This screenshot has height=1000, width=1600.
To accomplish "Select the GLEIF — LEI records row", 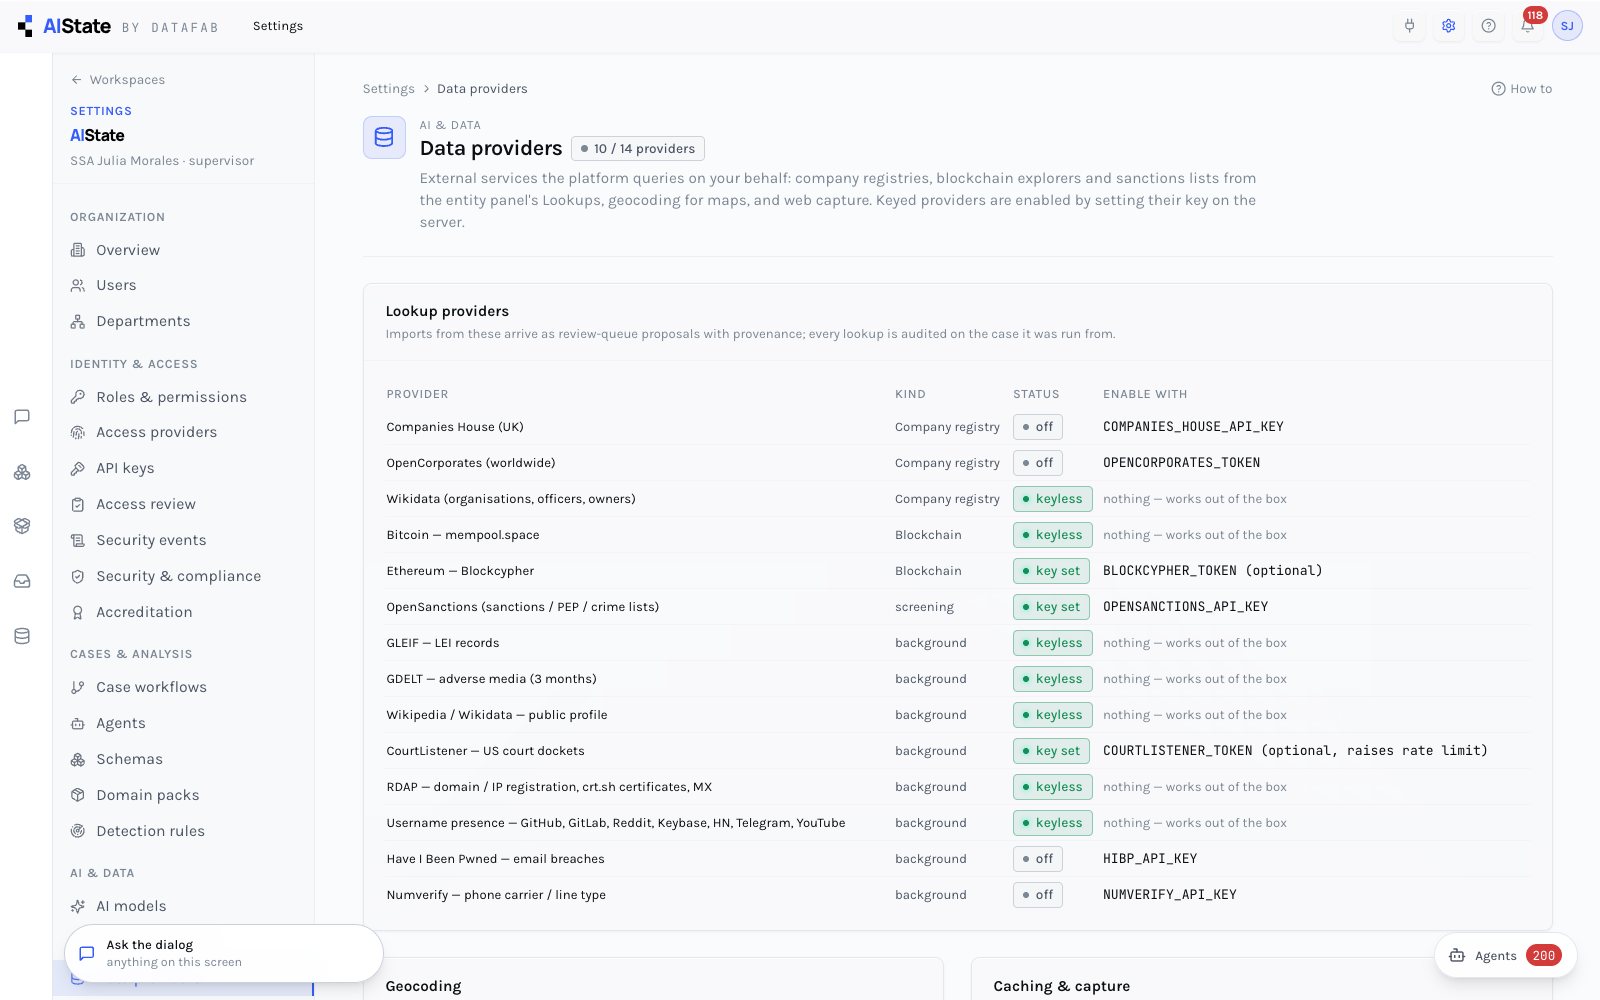I will [958, 643].
